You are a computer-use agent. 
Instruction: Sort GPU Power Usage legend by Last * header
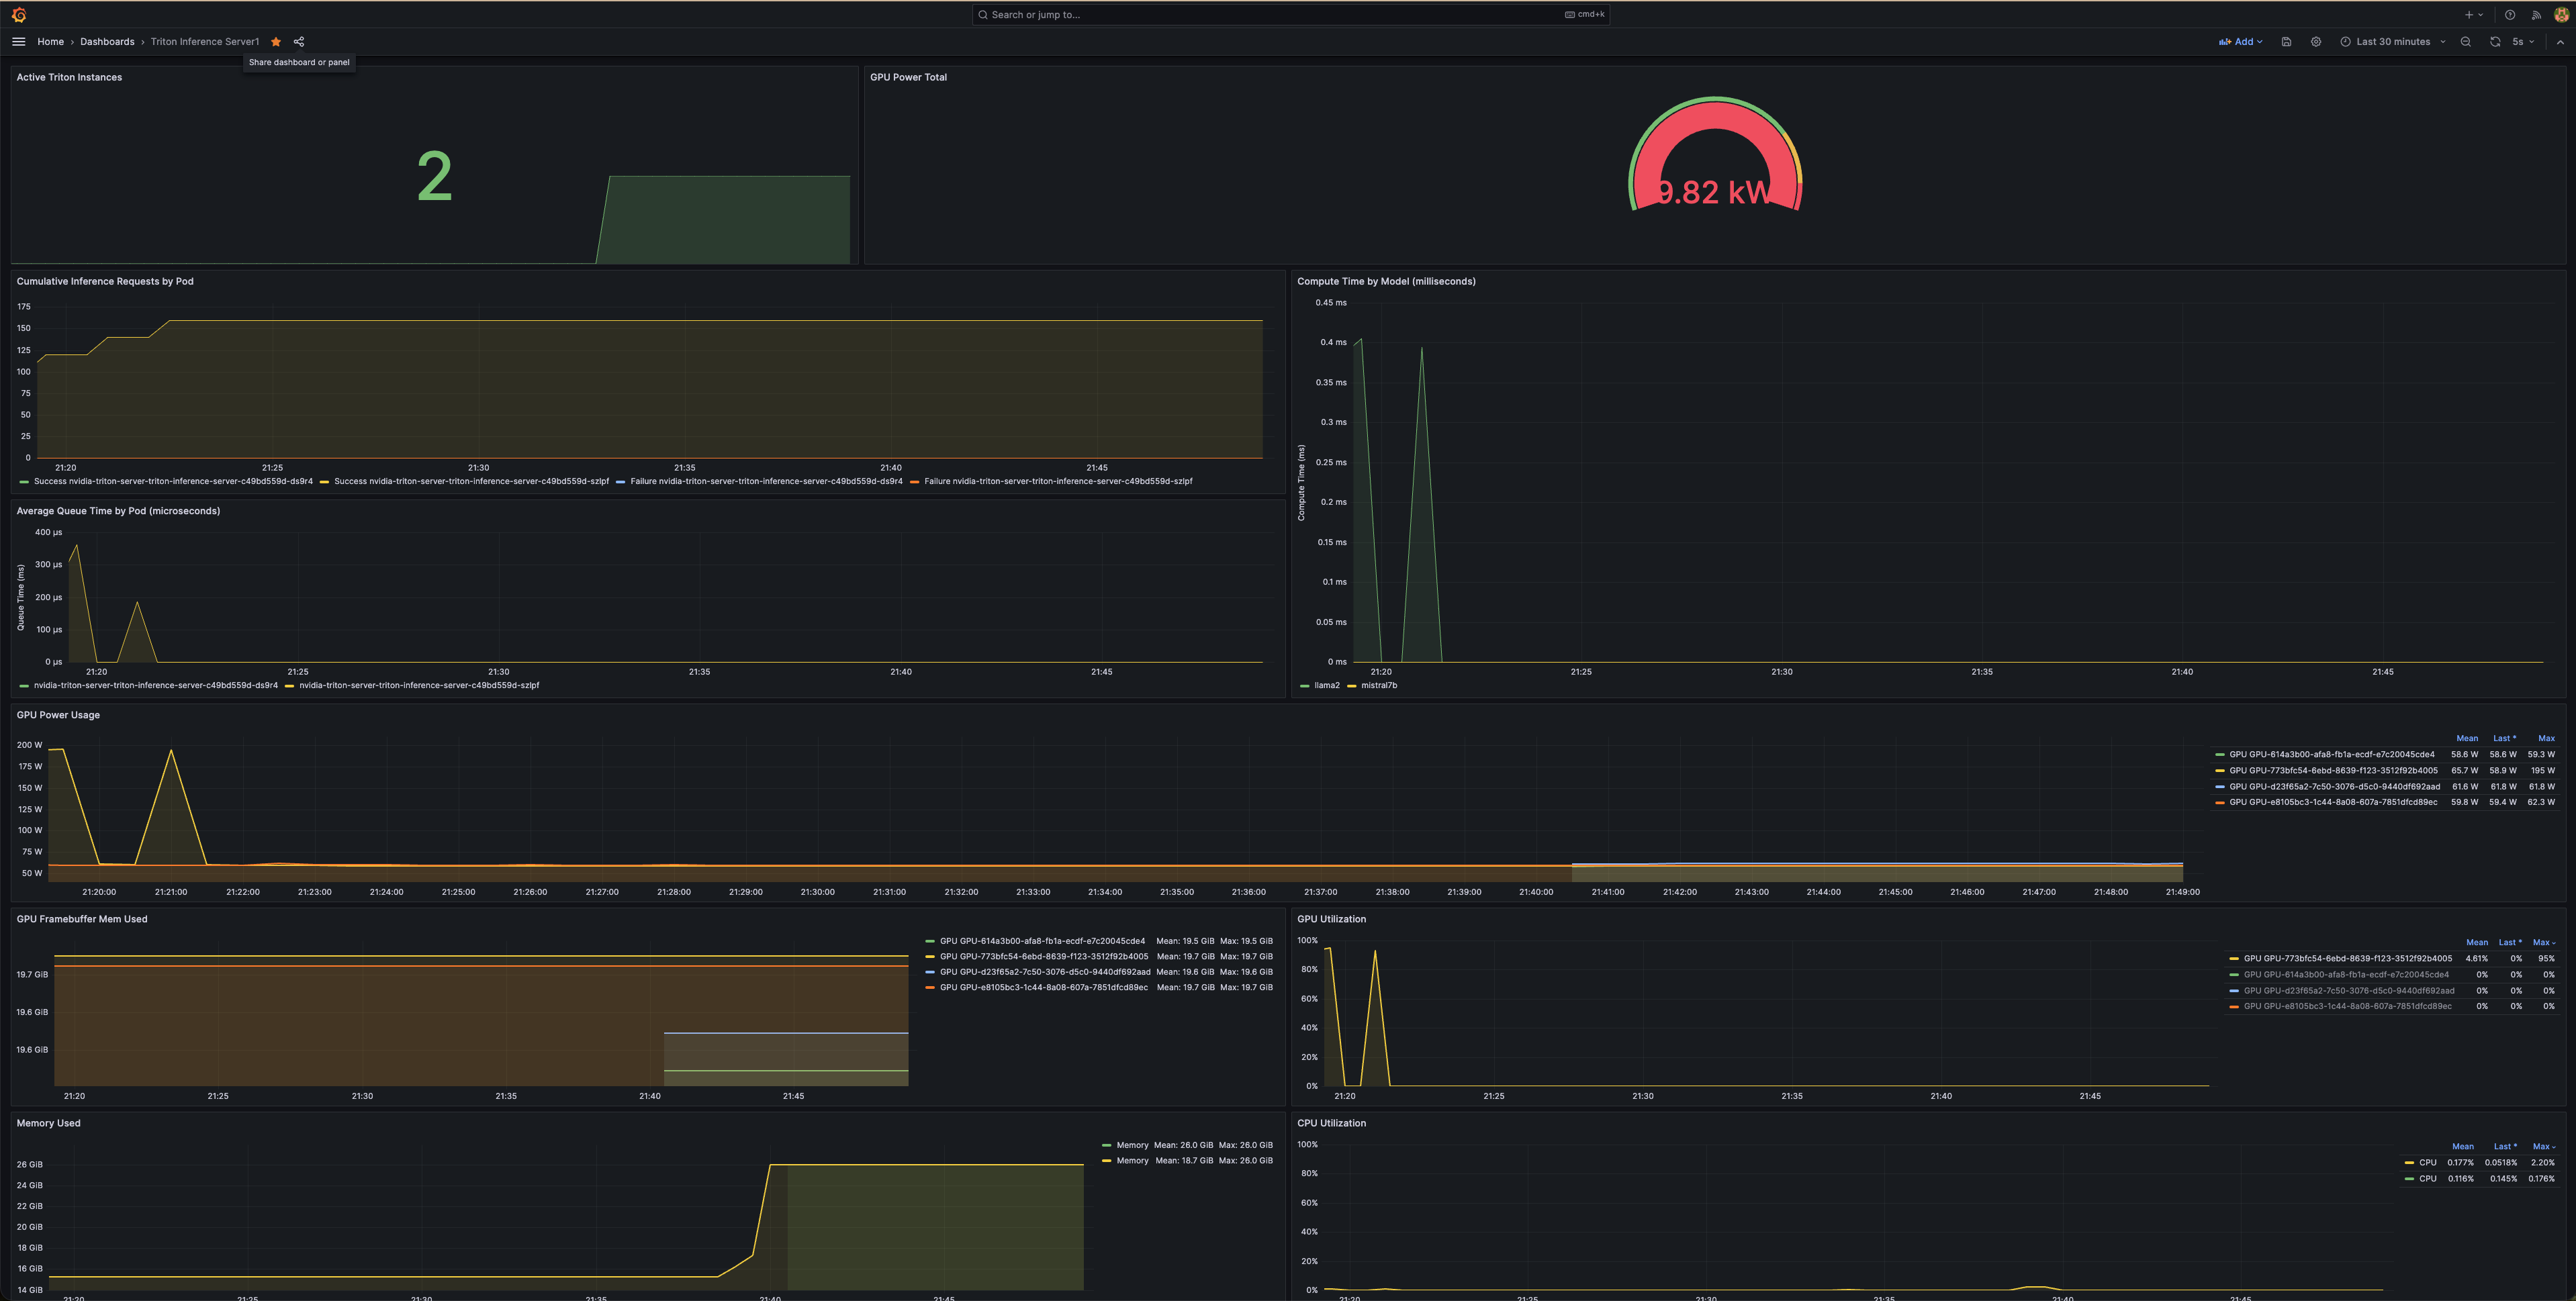pyautogui.click(x=2504, y=738)
